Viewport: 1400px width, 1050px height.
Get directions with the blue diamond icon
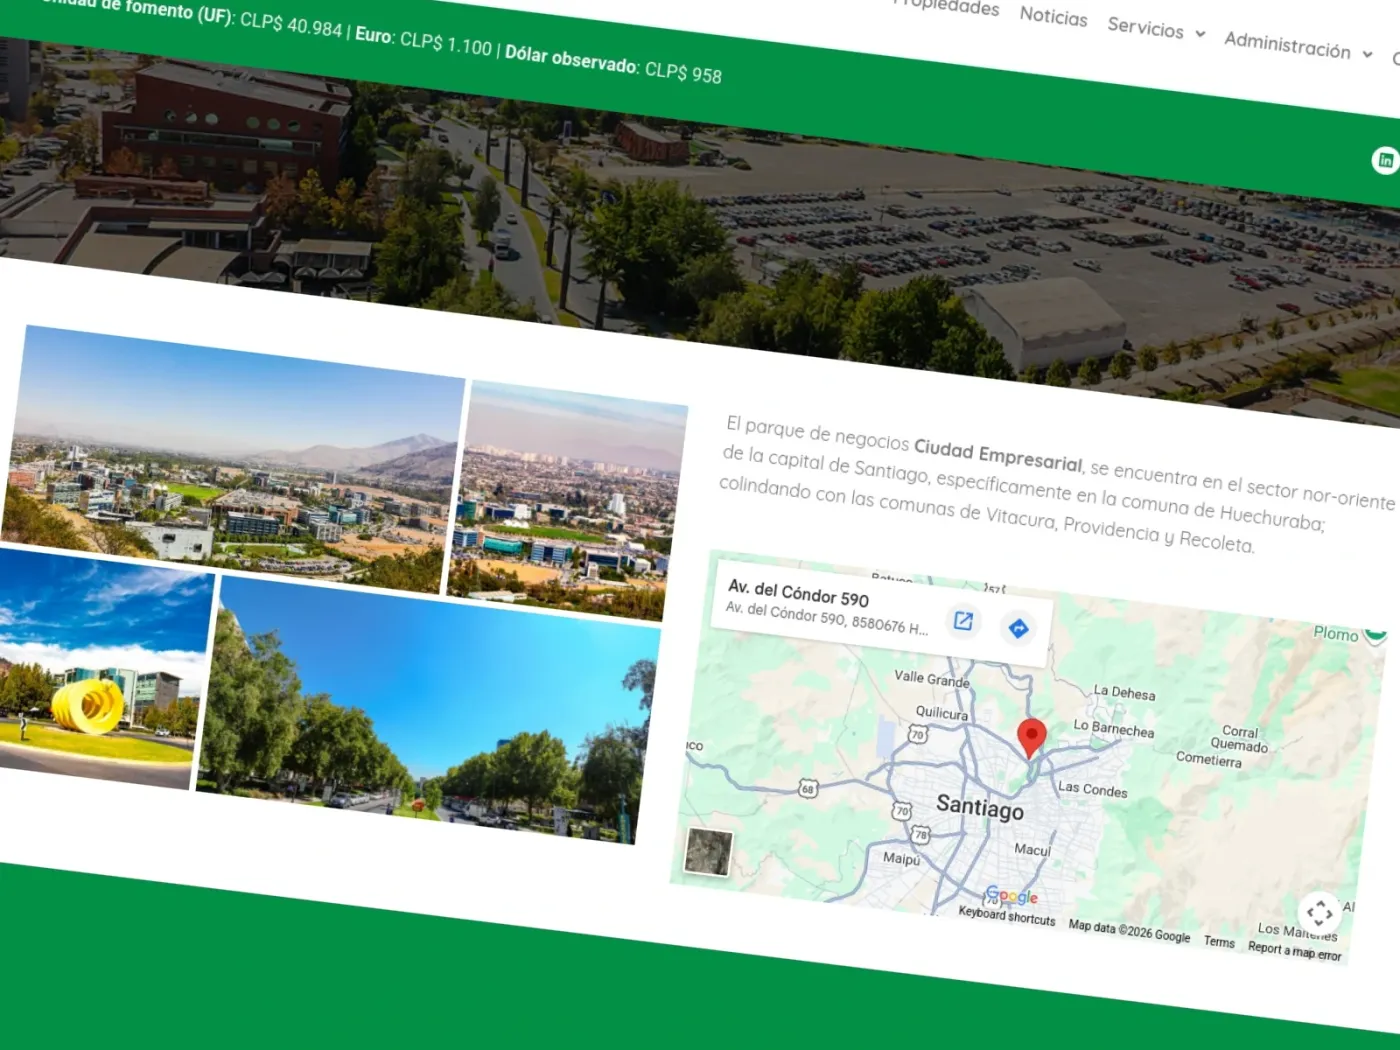point(1018,628)
